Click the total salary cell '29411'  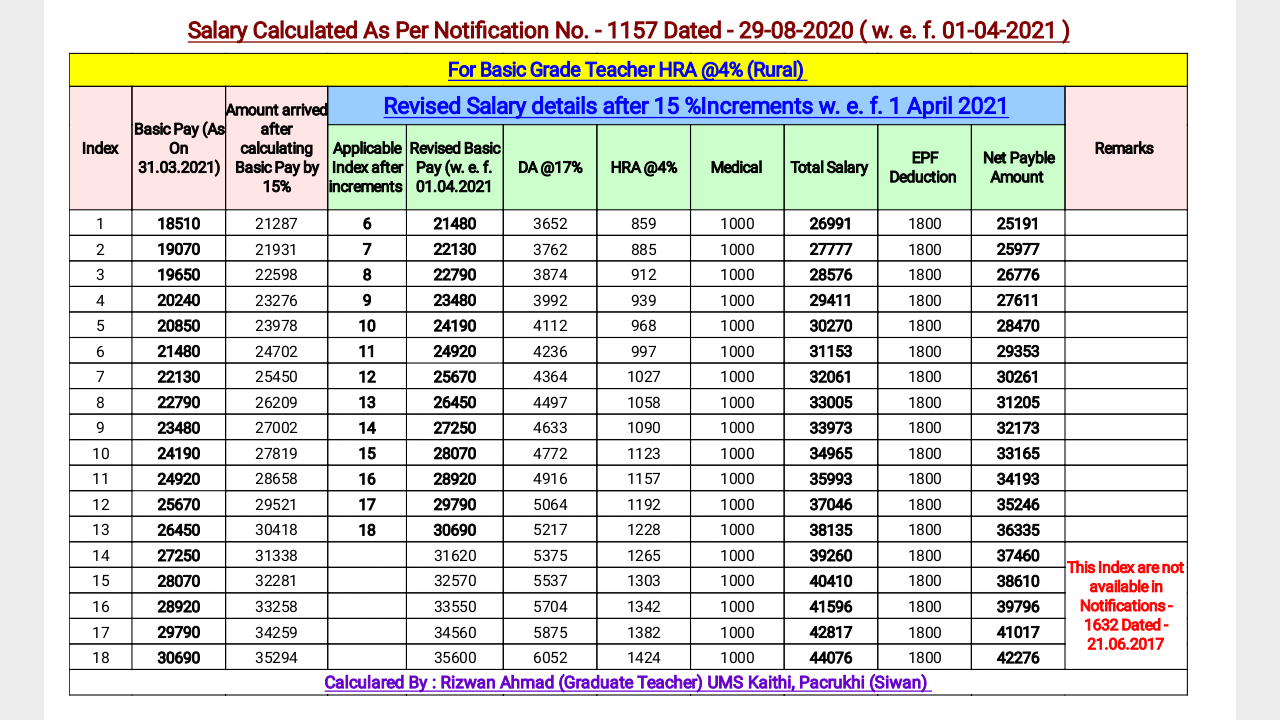tap(830, 300)
